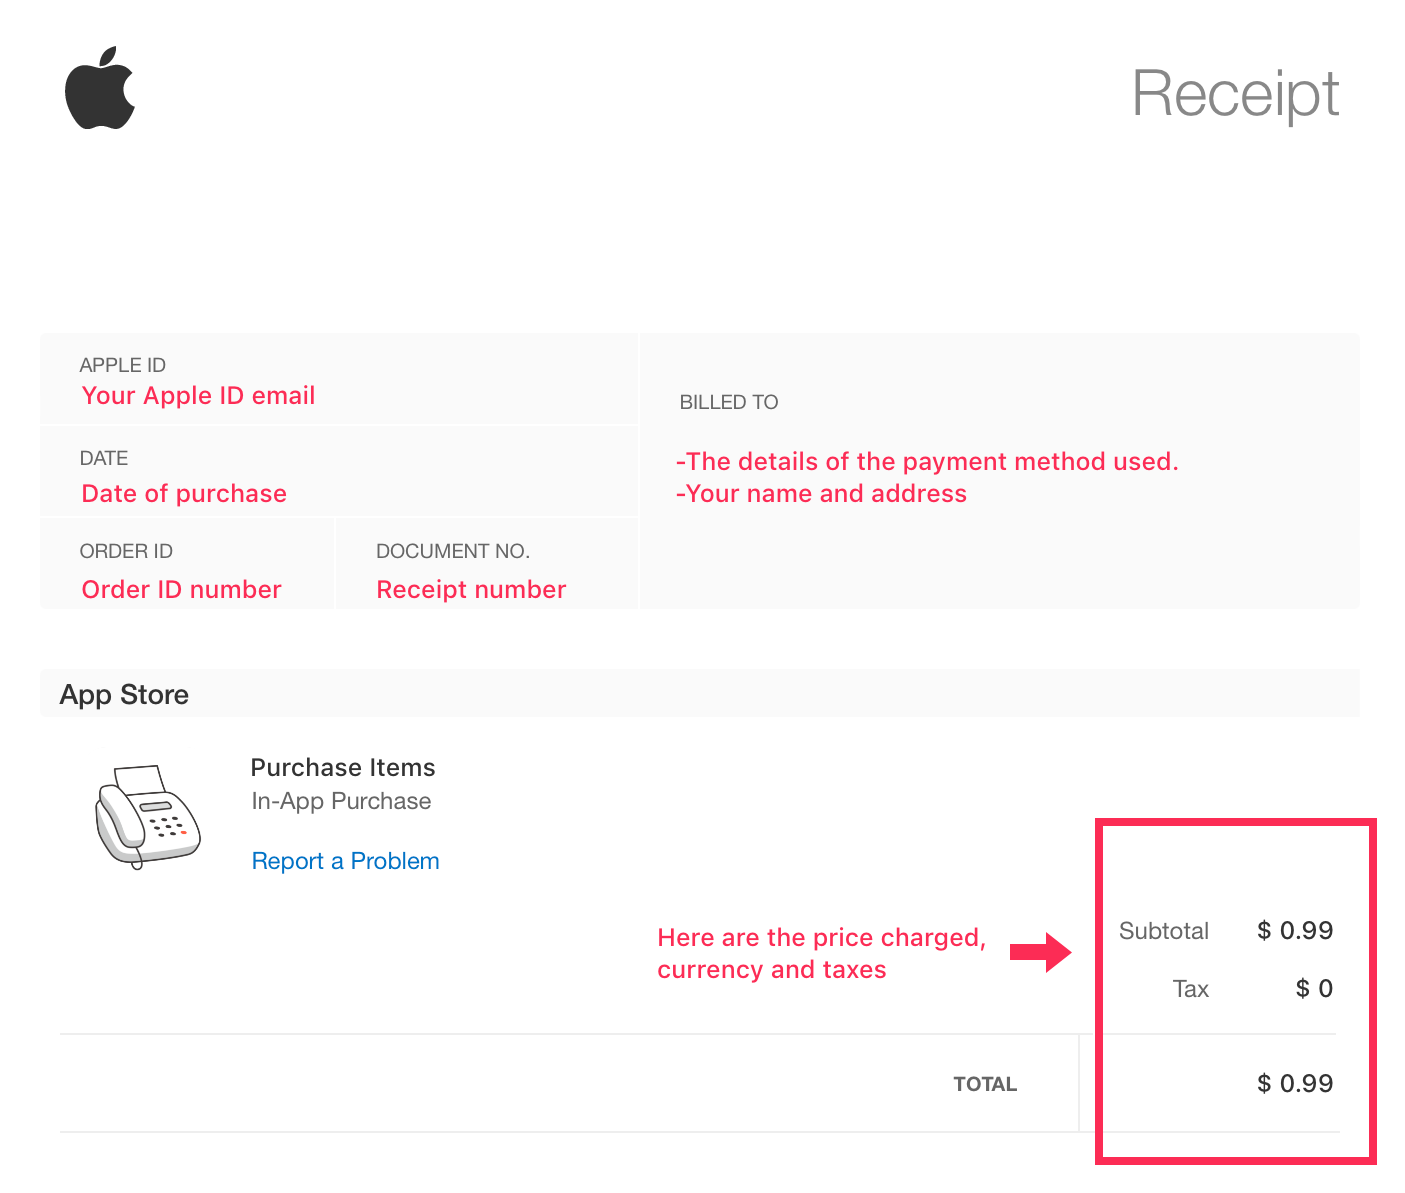
Task: Click the DOCUMENT NO. label
Action: coord(453,551)
